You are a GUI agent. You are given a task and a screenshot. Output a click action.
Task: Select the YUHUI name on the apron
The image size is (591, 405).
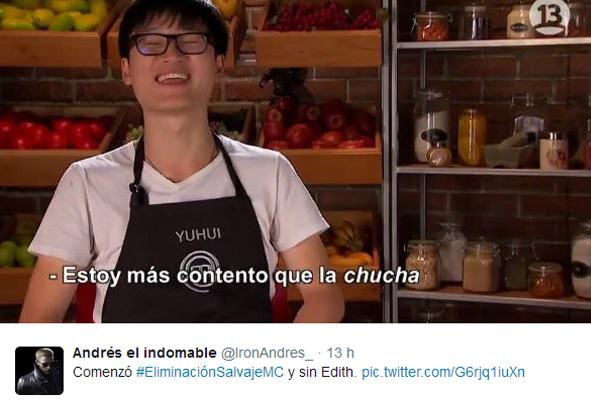coord(198,235)
